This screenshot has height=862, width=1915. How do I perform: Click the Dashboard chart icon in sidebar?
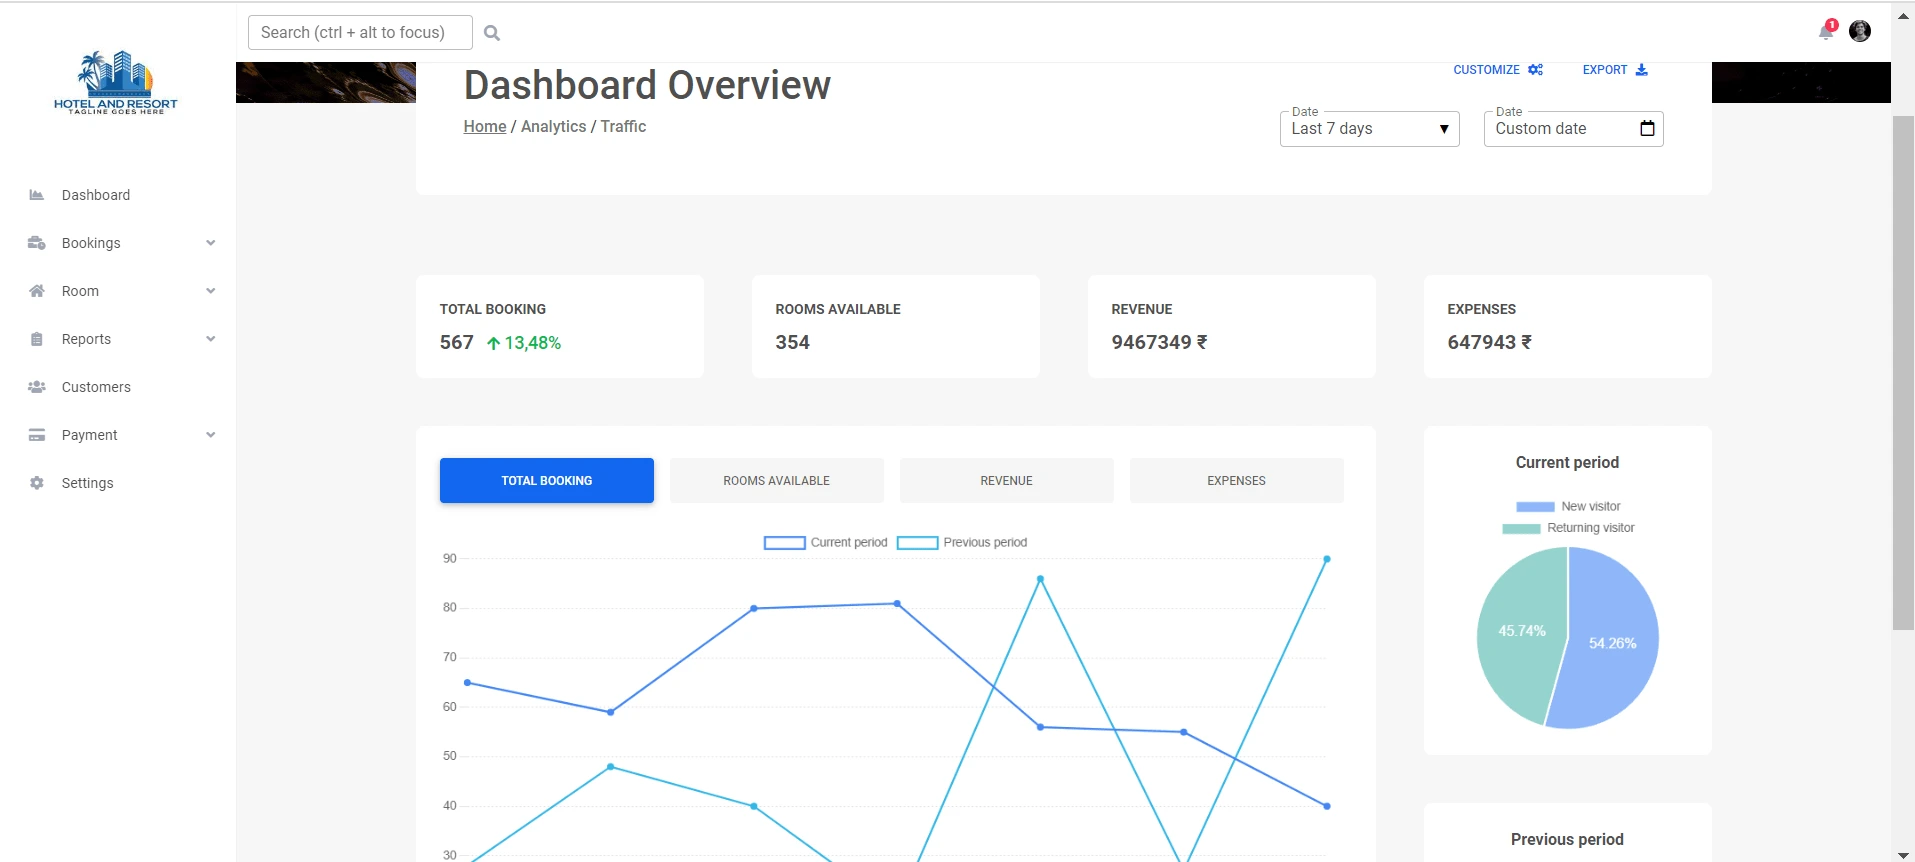point(37,195)
